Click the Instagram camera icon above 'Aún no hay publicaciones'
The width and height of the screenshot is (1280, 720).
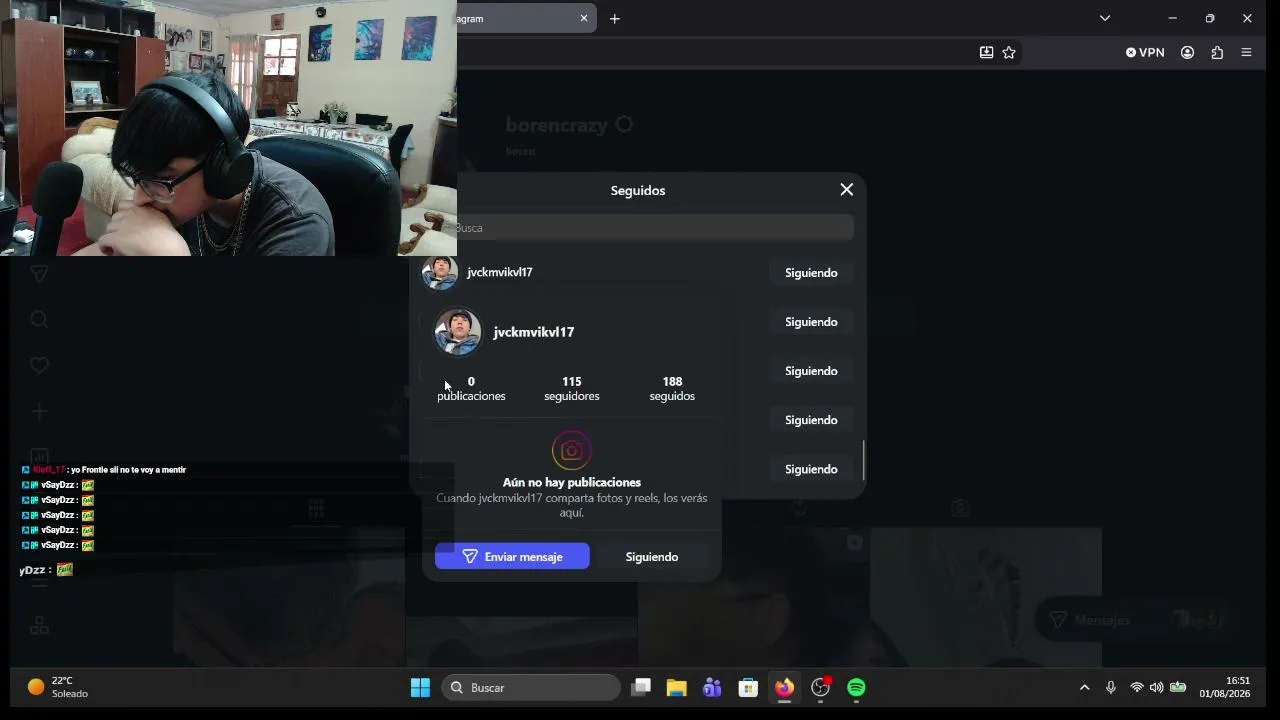pos(572,451)
